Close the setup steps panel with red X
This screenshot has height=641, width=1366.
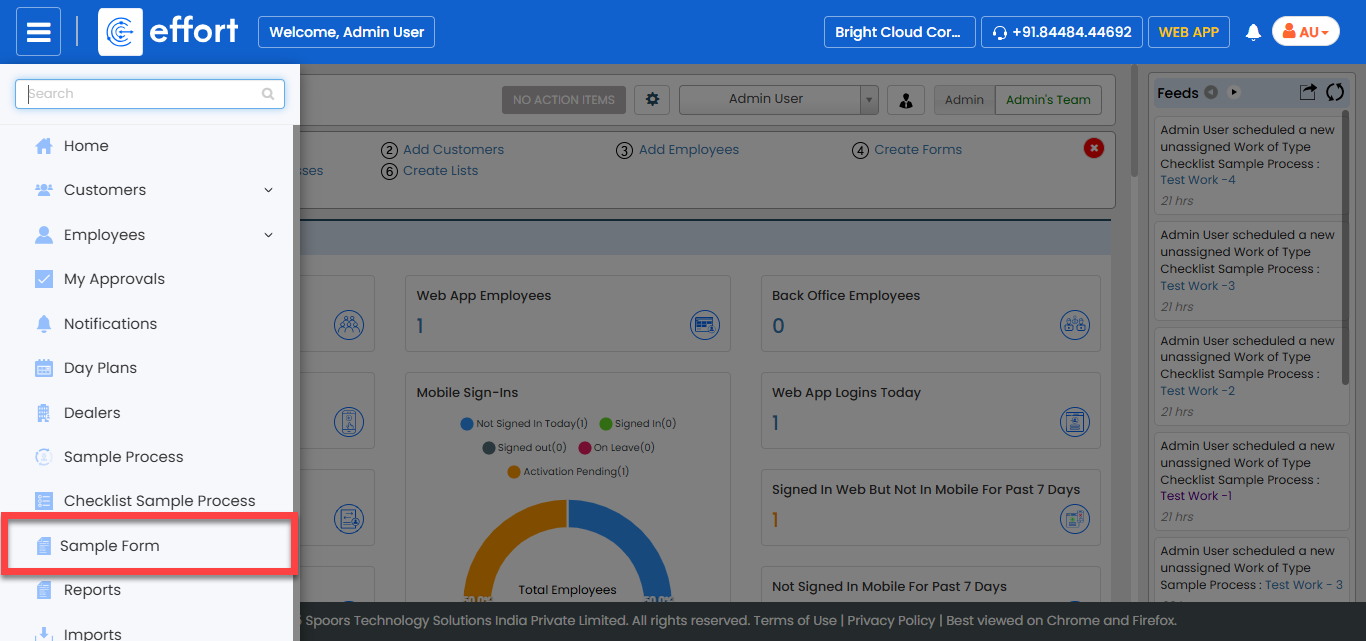[1094, 148]
